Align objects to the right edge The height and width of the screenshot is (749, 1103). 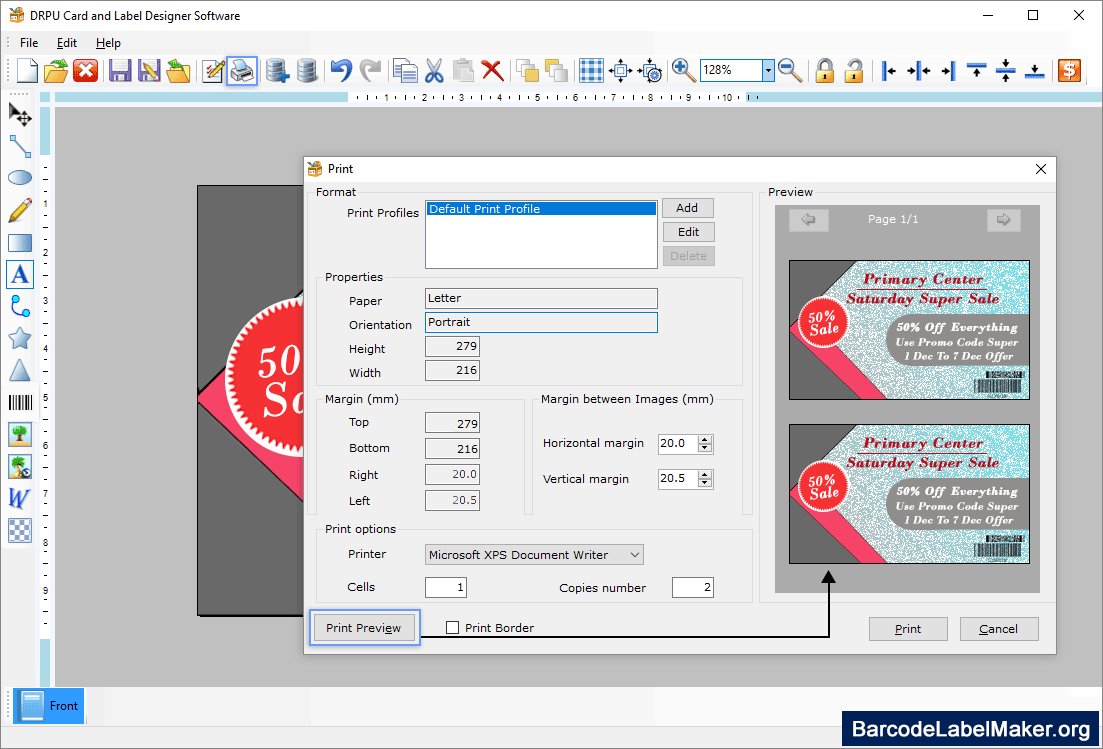click(948, 70)
